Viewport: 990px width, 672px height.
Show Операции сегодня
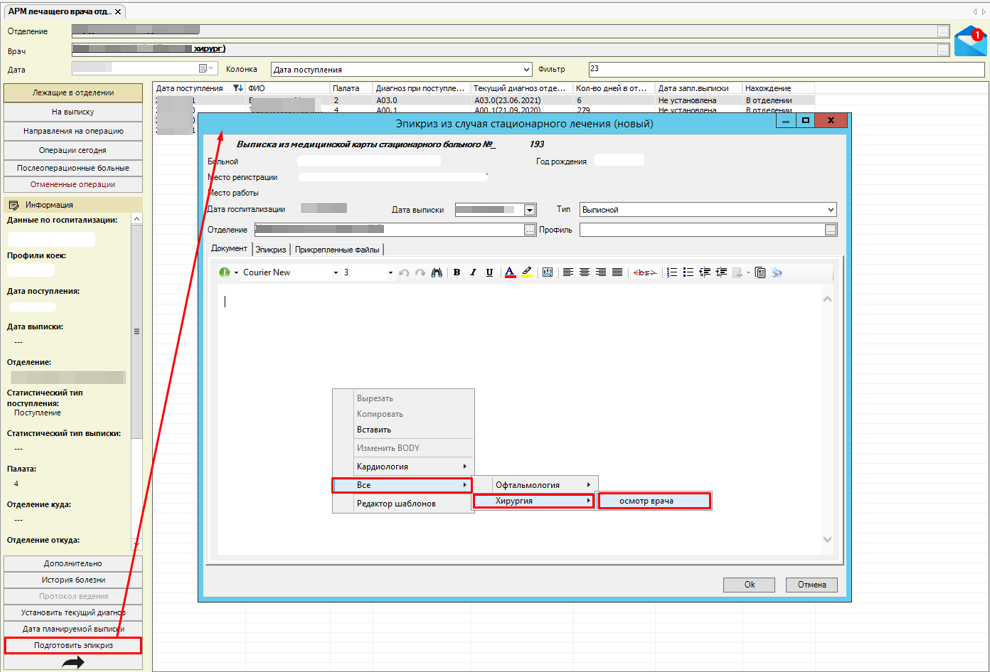73,150
